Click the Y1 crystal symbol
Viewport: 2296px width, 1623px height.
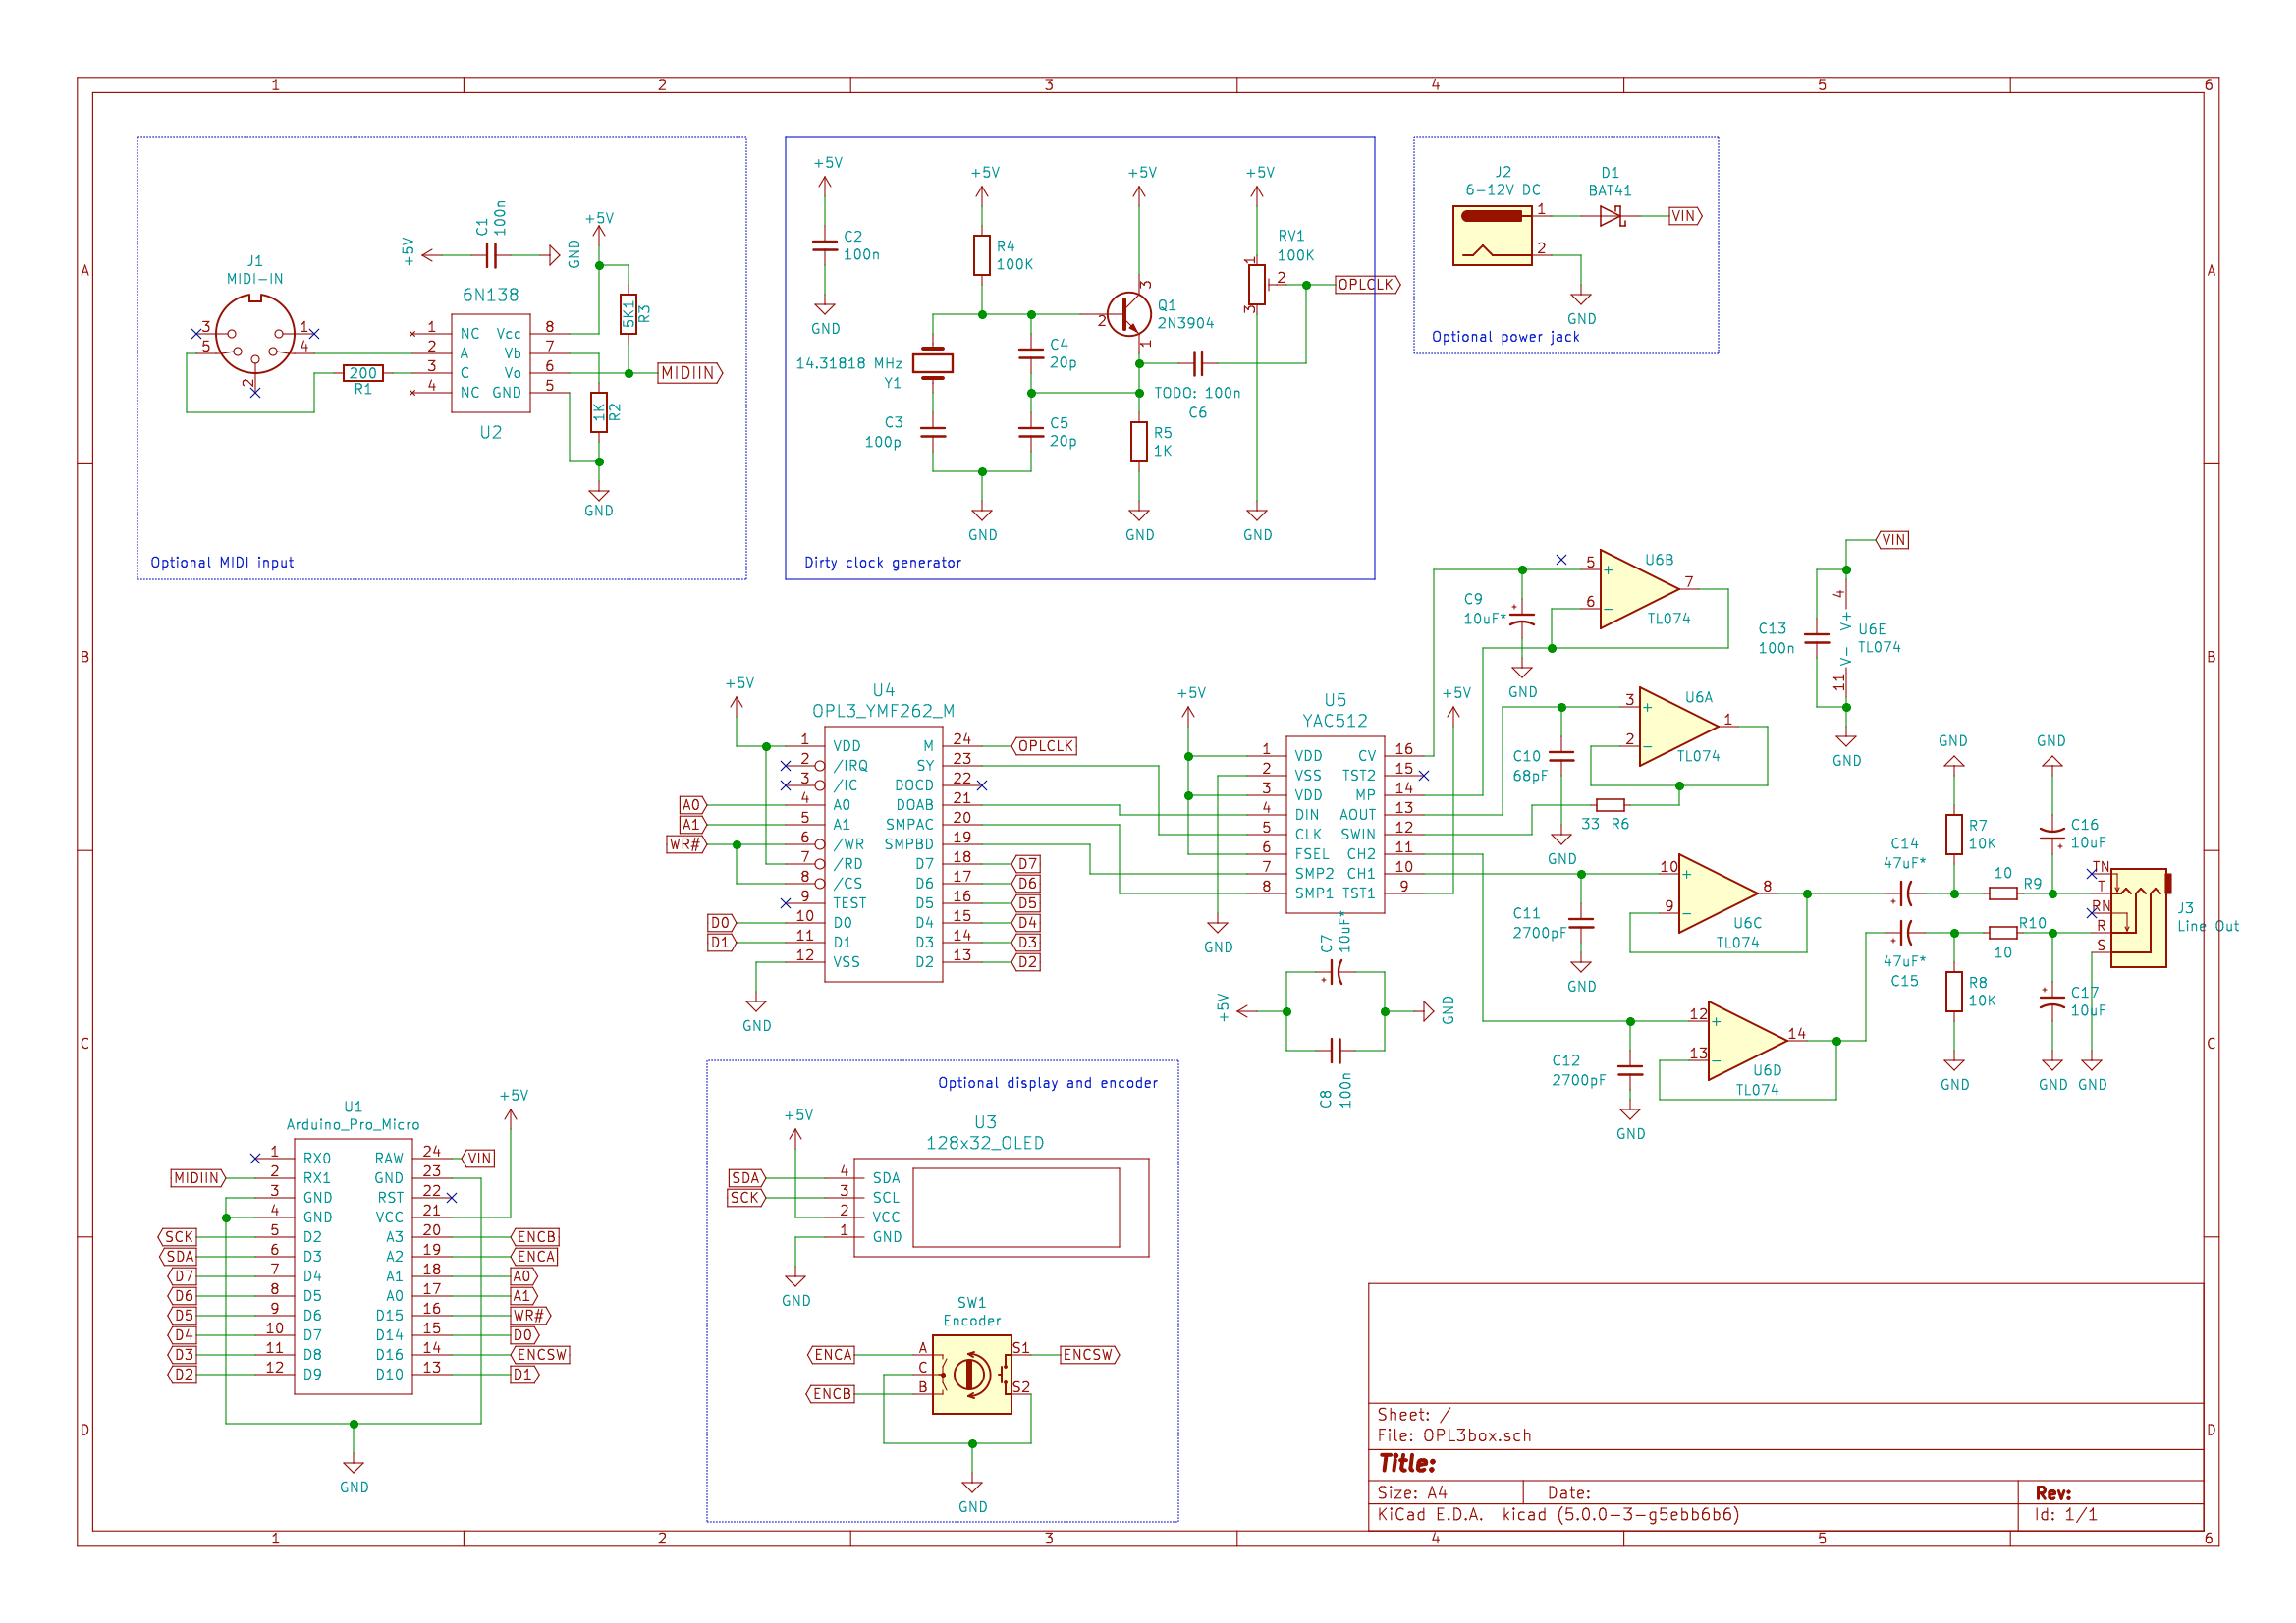tap(932, 363)
